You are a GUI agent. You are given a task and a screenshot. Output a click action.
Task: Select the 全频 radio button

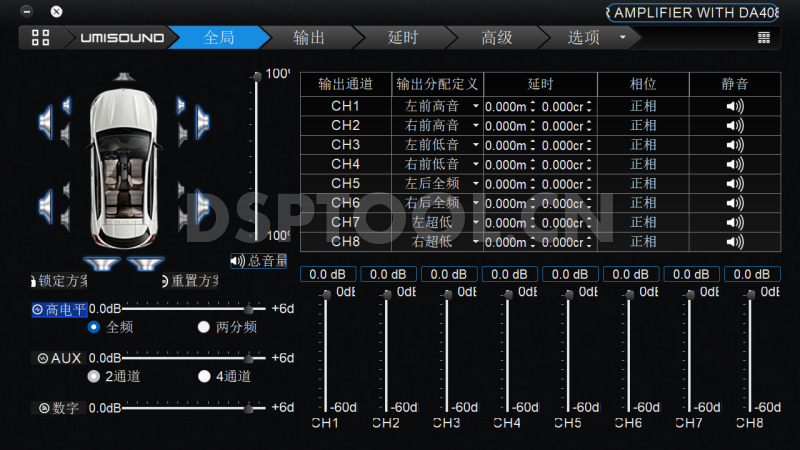tap(93, 327)
